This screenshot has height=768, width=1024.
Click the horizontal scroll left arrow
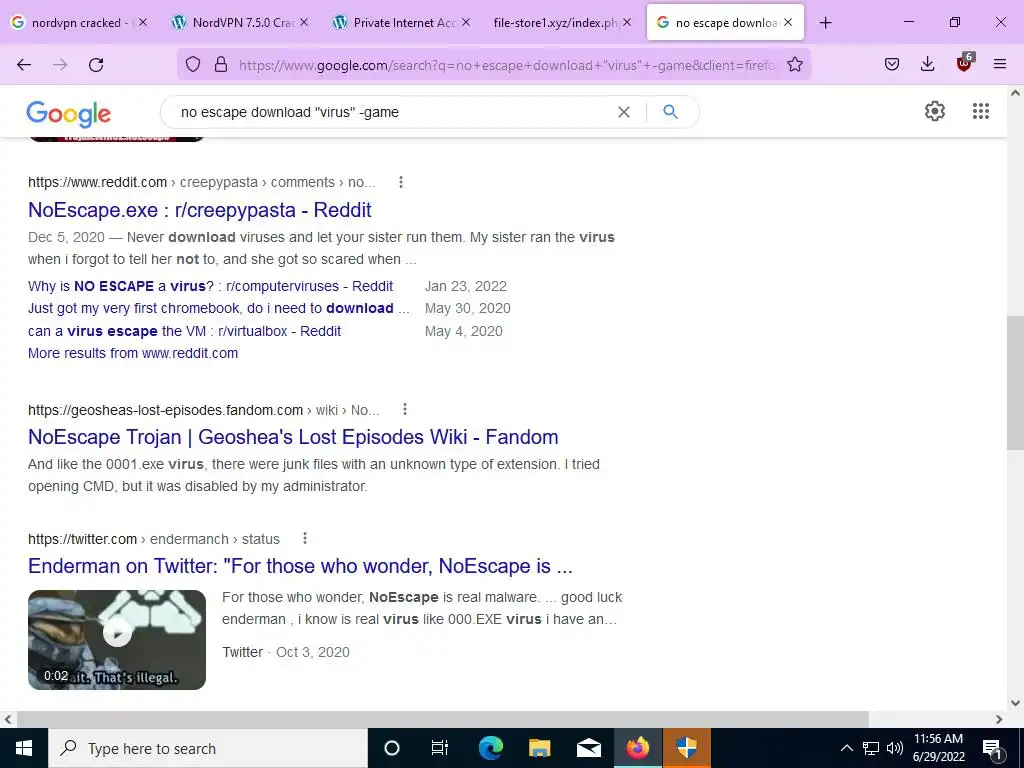pyautogui.click(x=8, y=719)
